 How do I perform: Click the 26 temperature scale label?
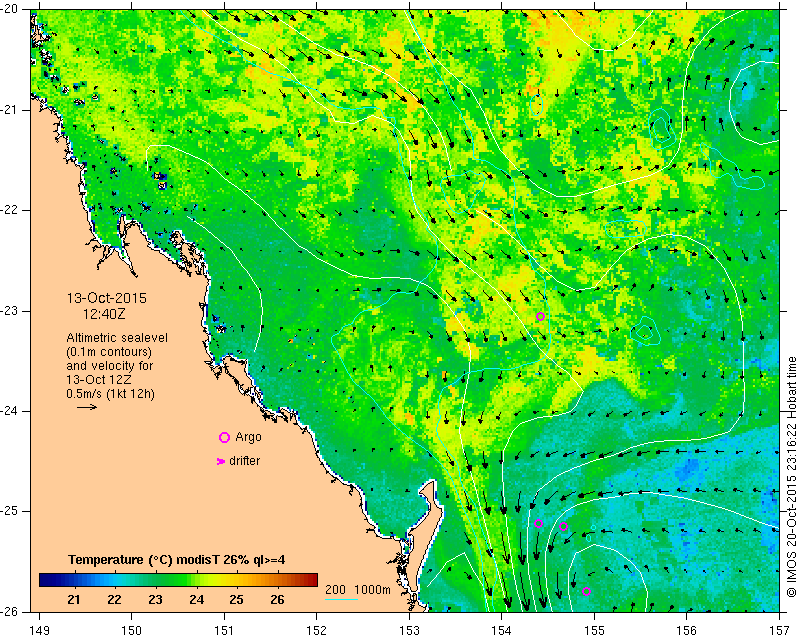(277, 599)
